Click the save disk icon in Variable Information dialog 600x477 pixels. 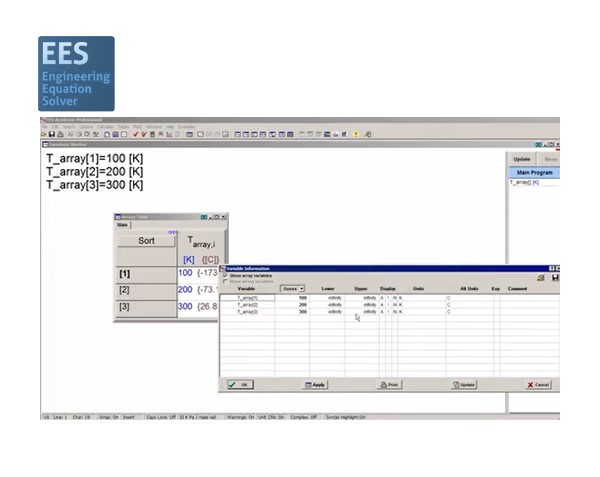(555, 278)
